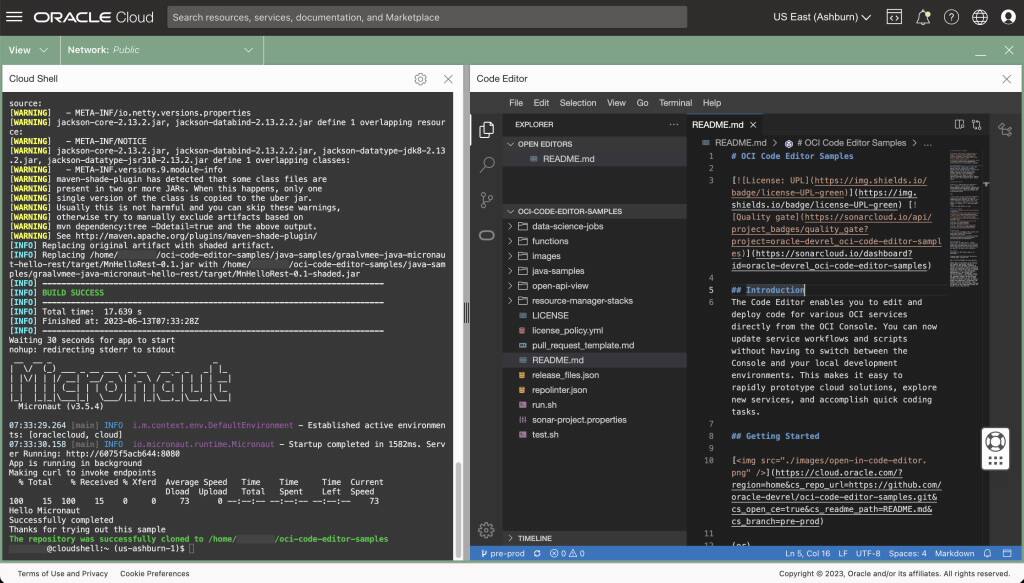Open the user profile avatar icon
The width and height of the screenshot is (1024, 583).
pyautogui.click(x=1008, y=16)
